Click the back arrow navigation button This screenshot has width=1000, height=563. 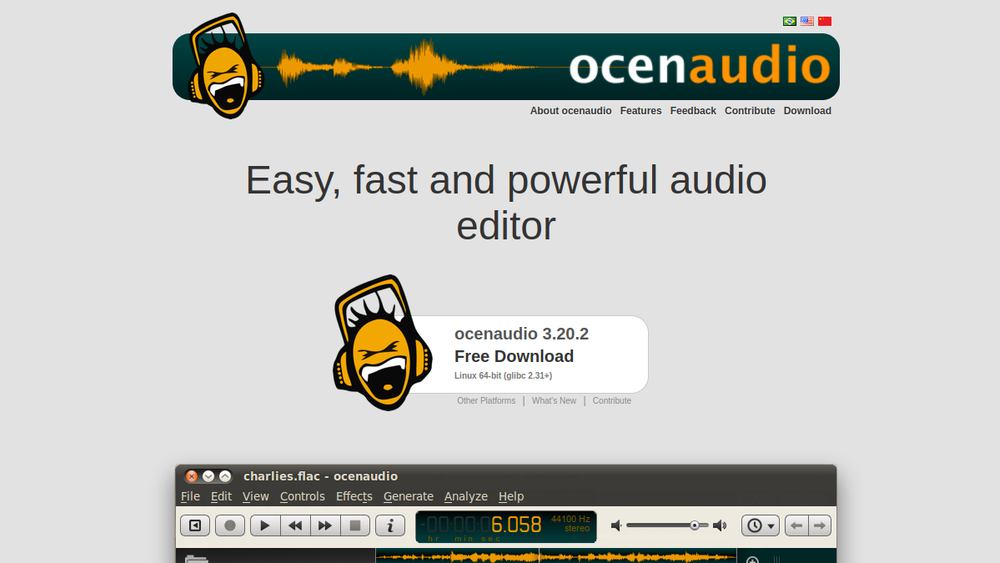tap(797, 525)
